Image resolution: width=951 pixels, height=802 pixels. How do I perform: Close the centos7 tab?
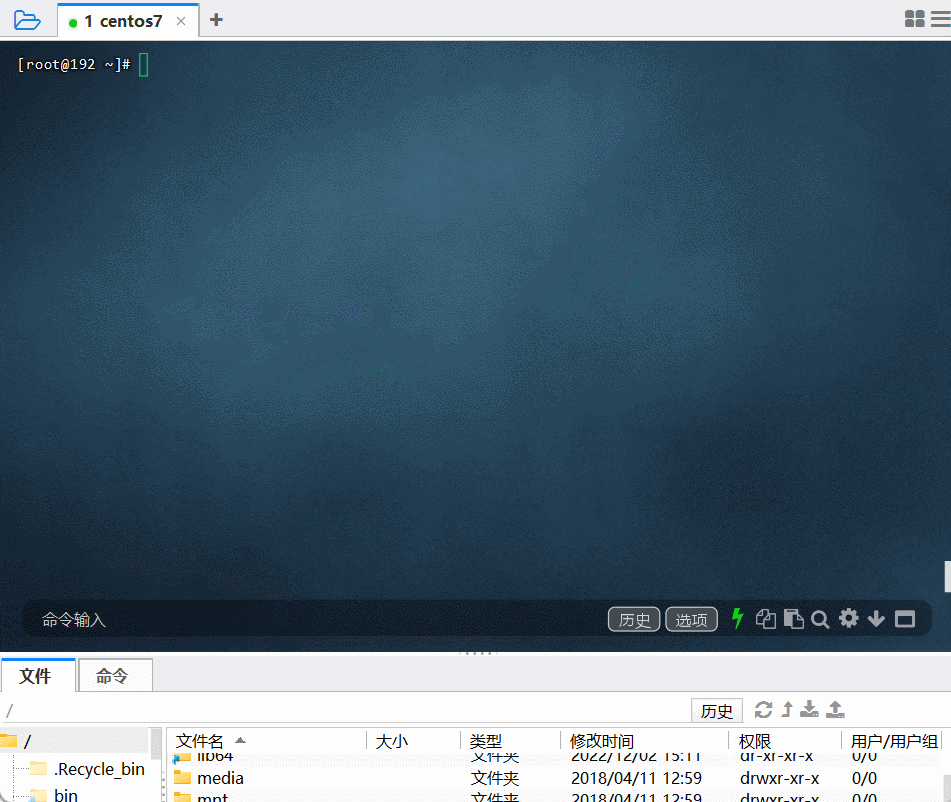pos(181,21)
